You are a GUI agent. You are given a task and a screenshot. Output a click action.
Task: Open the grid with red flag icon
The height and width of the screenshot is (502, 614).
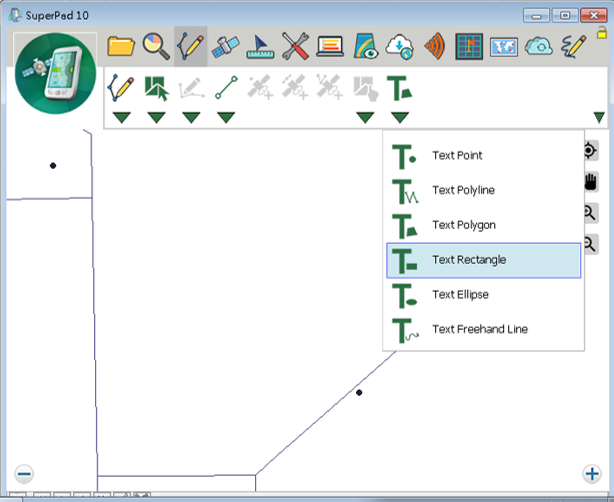(x=469, y=47)
